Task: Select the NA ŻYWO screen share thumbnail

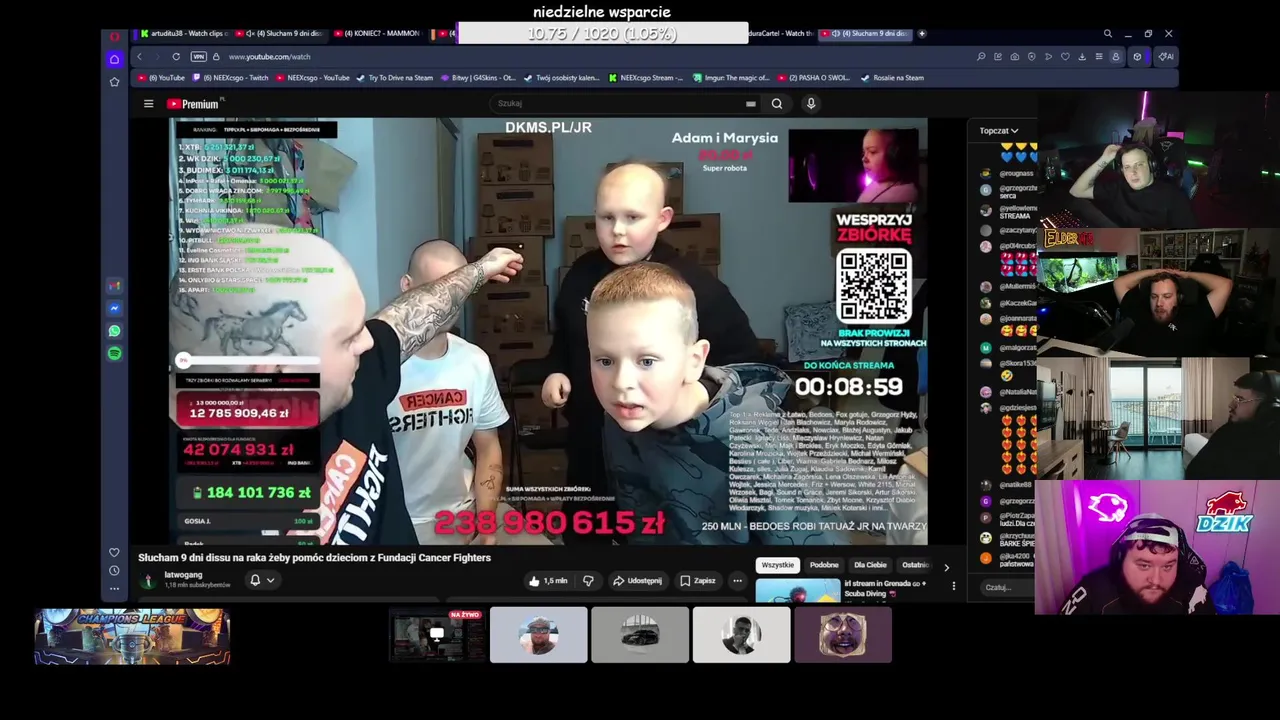Action: click(x=437, y=635)
